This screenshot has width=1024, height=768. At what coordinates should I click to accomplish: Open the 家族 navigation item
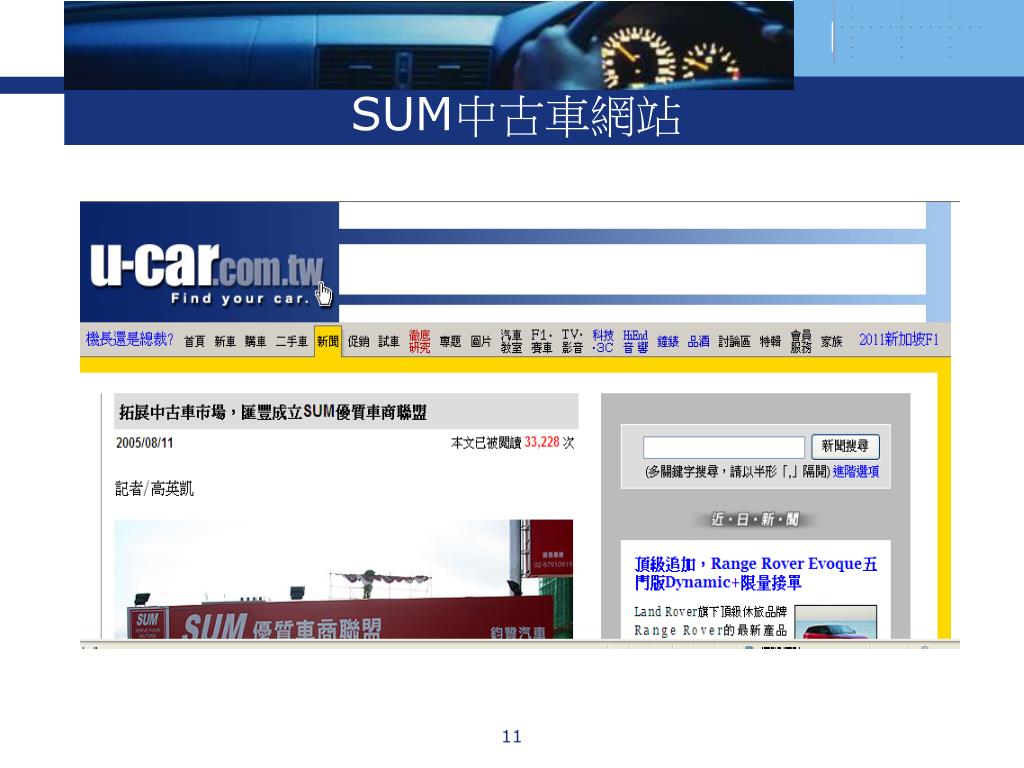pyautogui.click(x=831, y=342)
